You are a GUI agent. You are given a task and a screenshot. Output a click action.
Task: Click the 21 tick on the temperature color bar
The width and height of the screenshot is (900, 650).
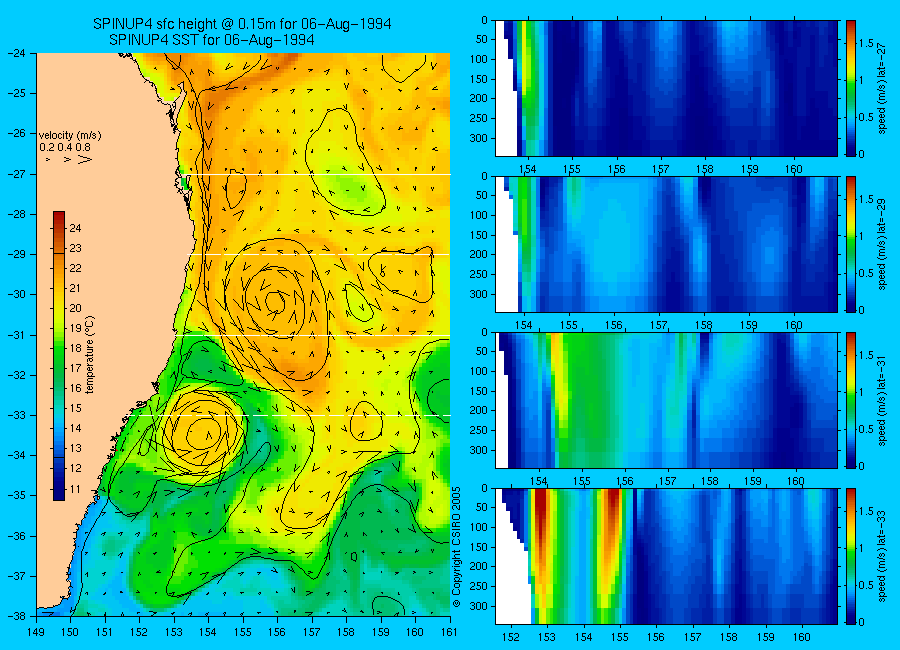tap(75, 288)
